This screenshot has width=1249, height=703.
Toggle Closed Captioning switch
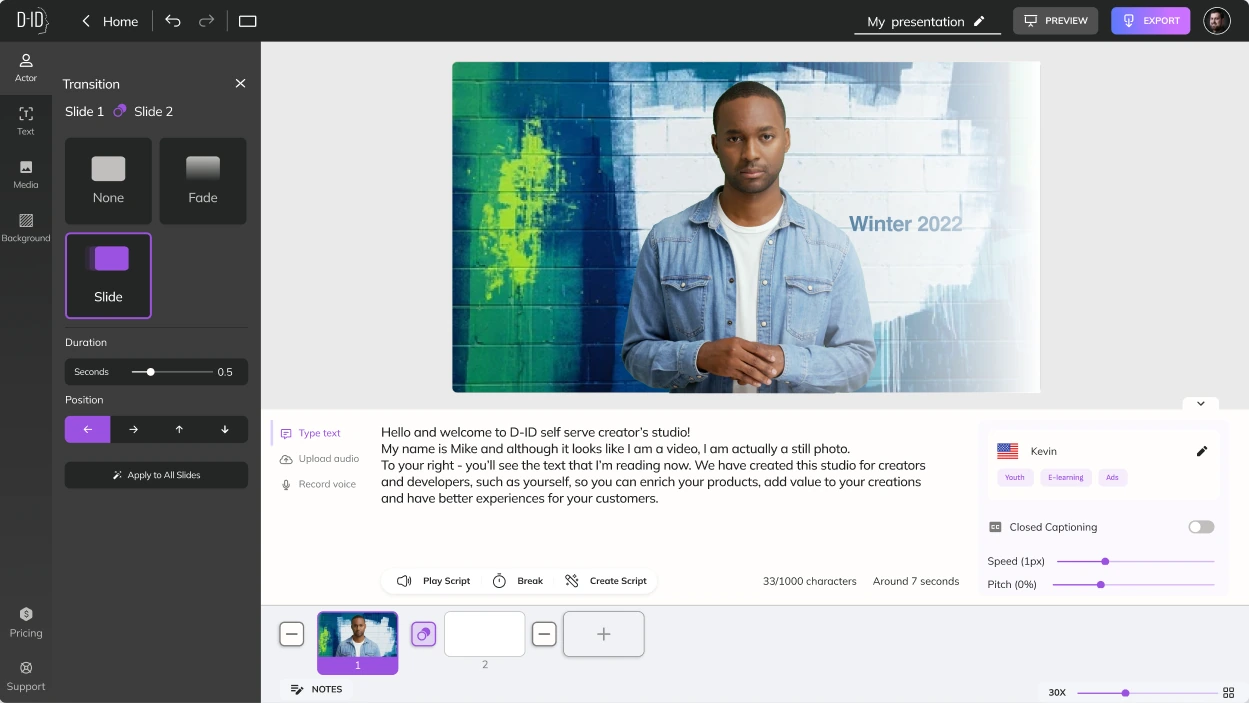[1201, 527]
